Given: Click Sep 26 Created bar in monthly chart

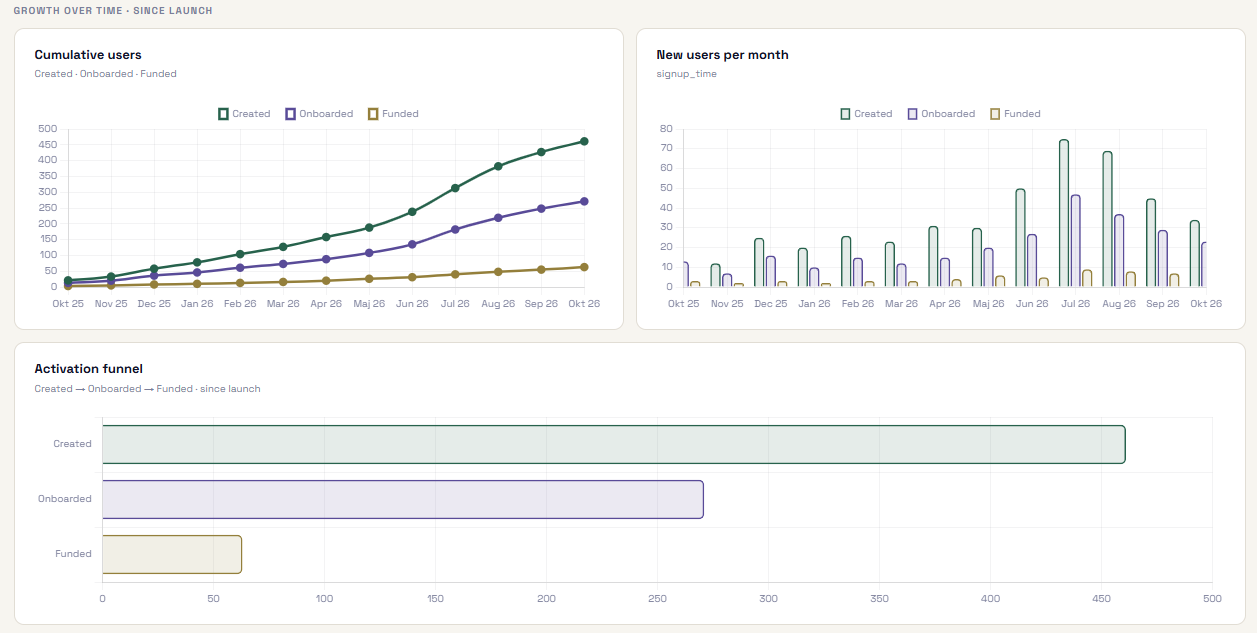Looking at the screenshot, I should pos(1151,243).
